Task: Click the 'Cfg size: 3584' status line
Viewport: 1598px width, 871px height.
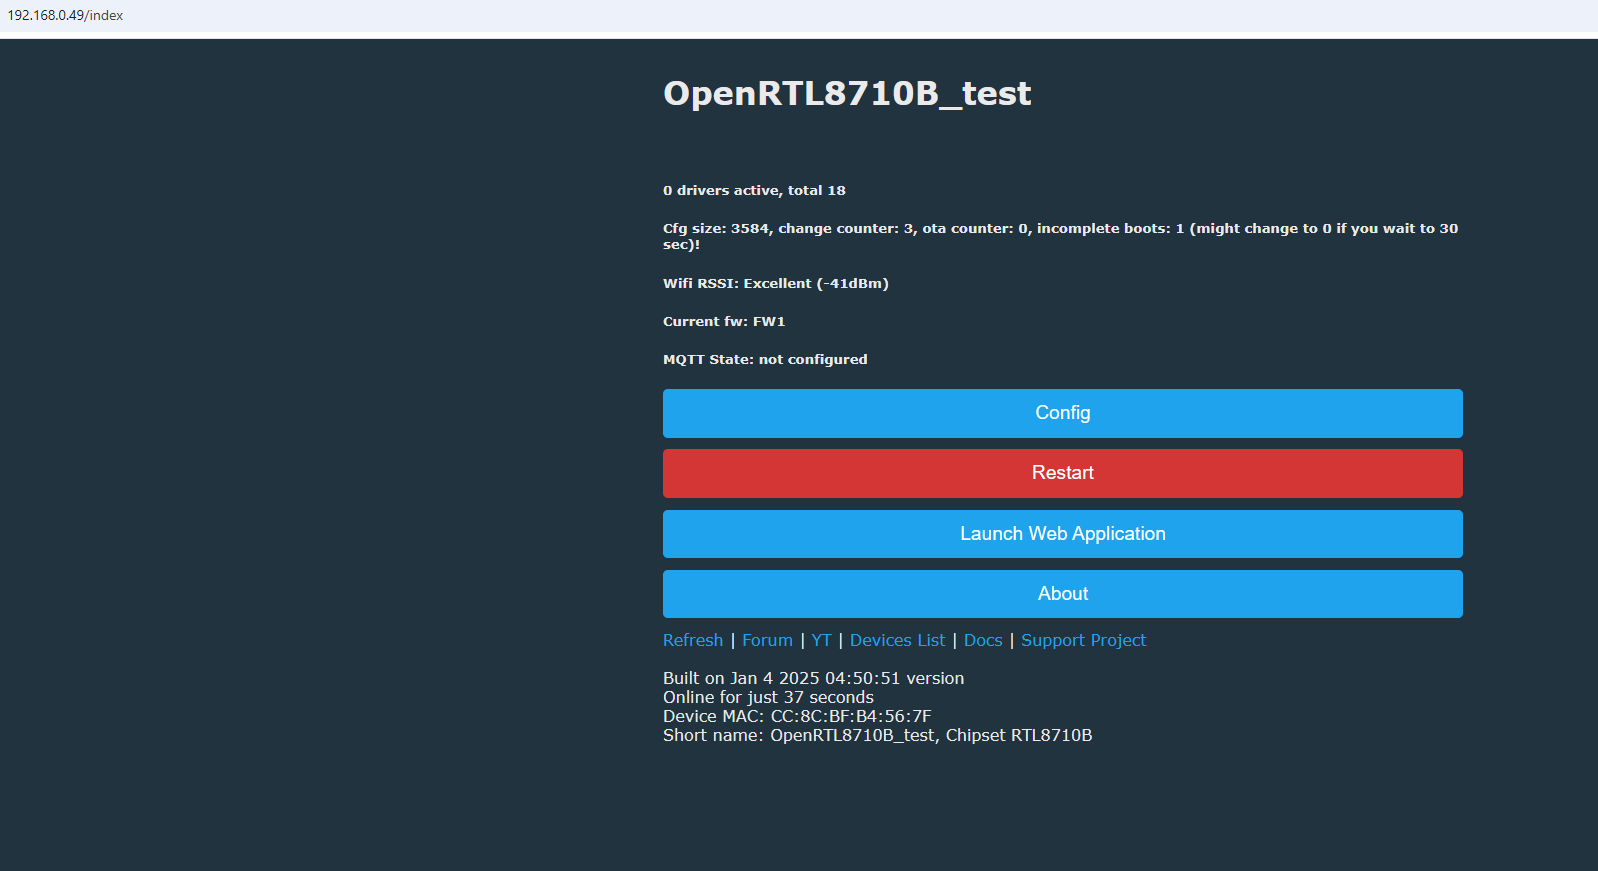Action: pyautogui.click(x=1060, y=236)
